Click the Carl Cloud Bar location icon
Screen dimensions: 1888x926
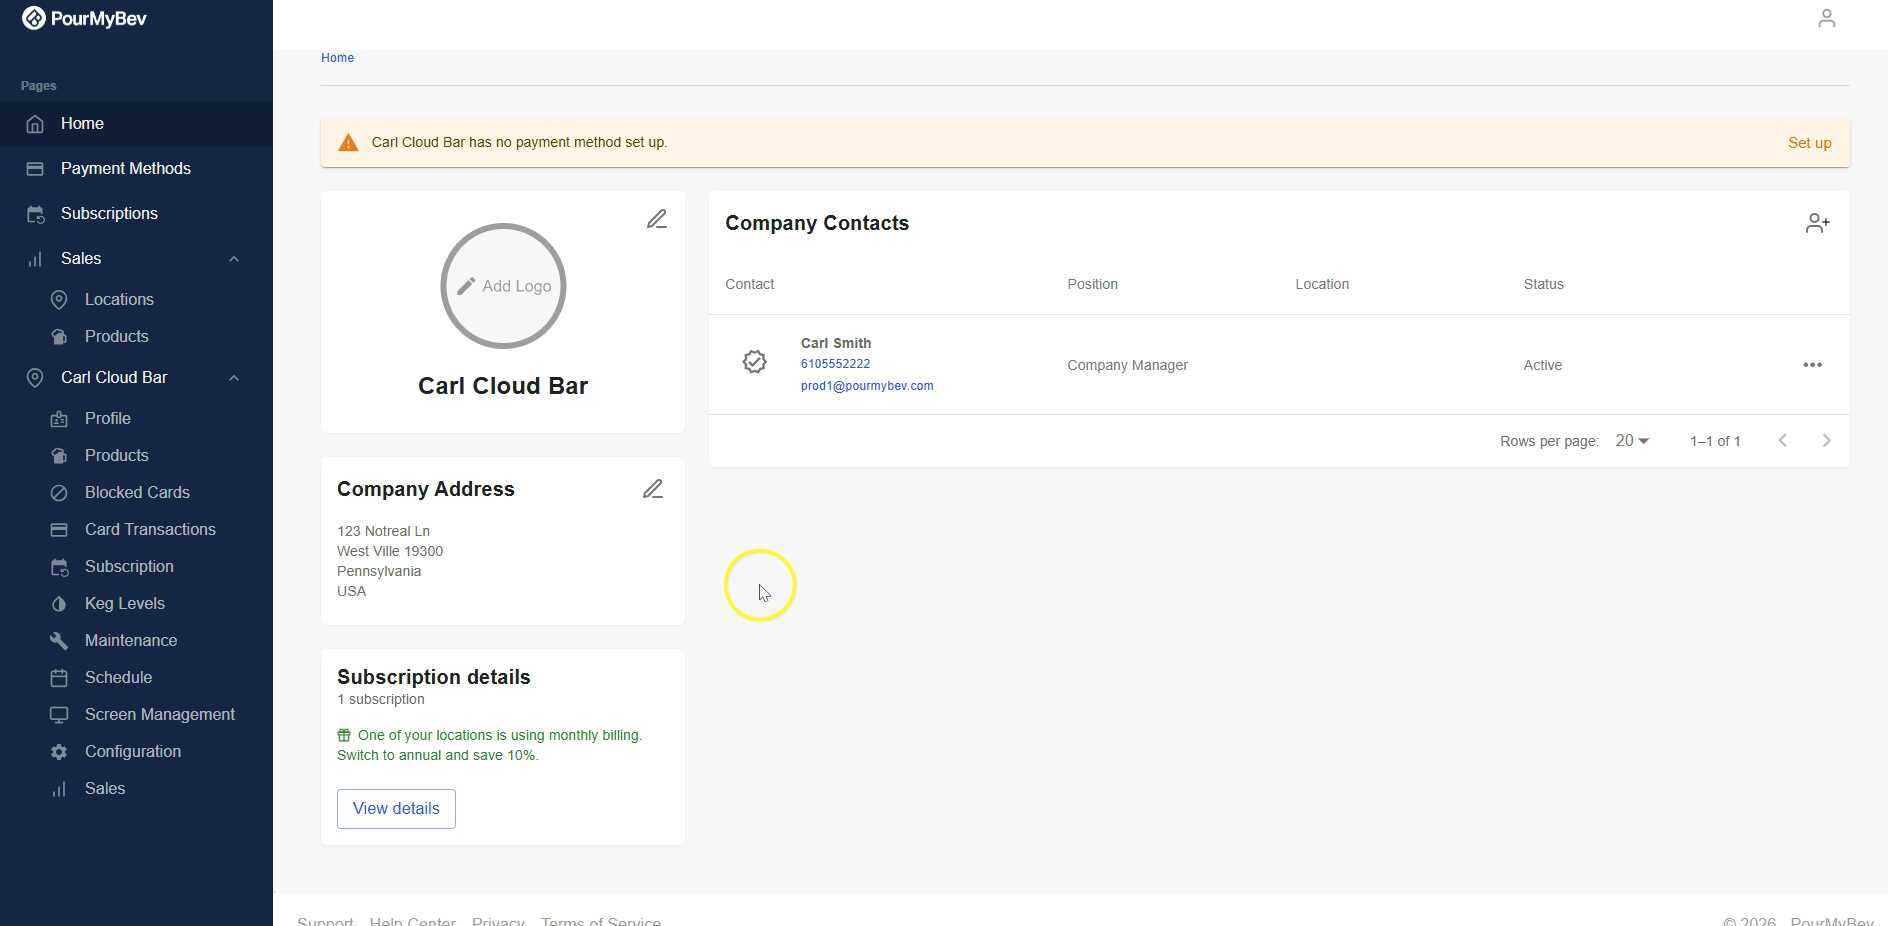[x=35, y=378]
